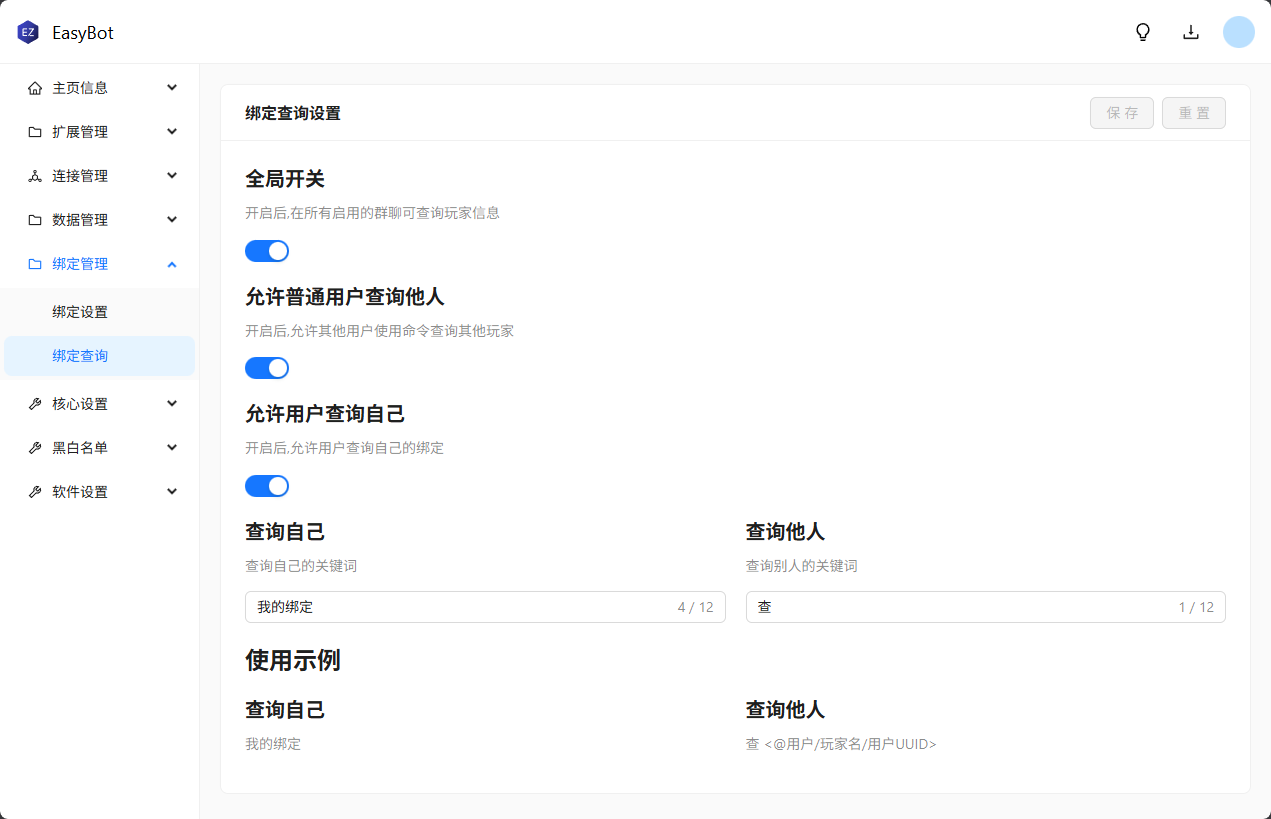Disable the 允许普通用户查询他人 toggle
Image resolution: width=1271 pixels, height=819 pixels.
click(x=267, y=368)
